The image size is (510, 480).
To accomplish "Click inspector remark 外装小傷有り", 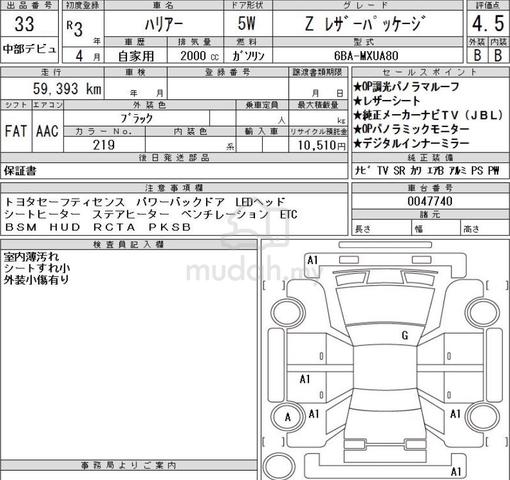I will pos(37,280).
